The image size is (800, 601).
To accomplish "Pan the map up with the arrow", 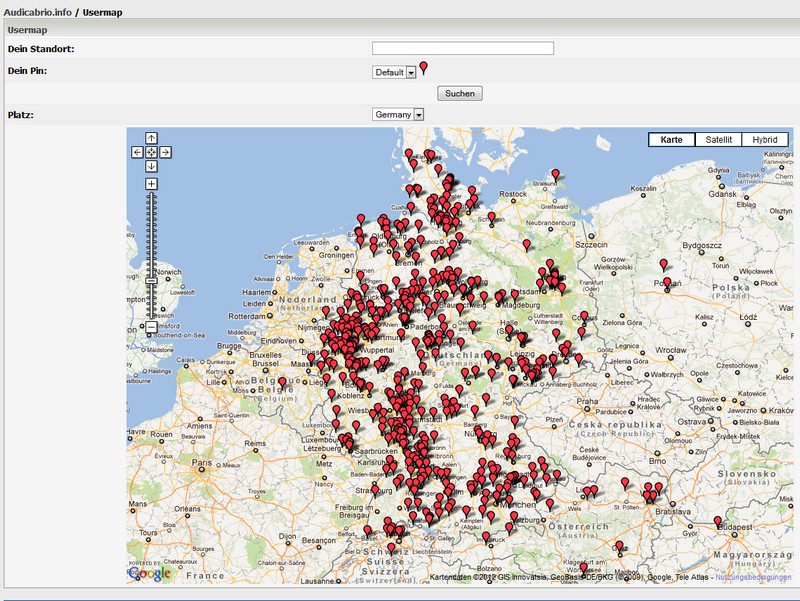I will coord(152,138).
